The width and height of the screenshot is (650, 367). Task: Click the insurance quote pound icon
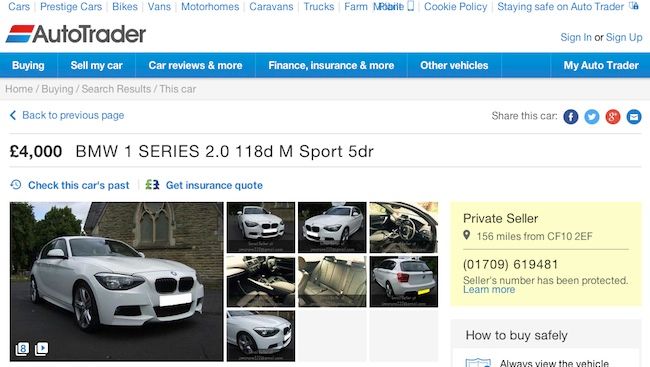click(152, 185)
